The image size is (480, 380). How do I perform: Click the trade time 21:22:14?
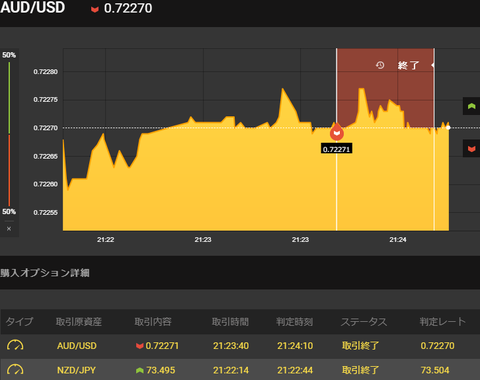click(231, 370)
